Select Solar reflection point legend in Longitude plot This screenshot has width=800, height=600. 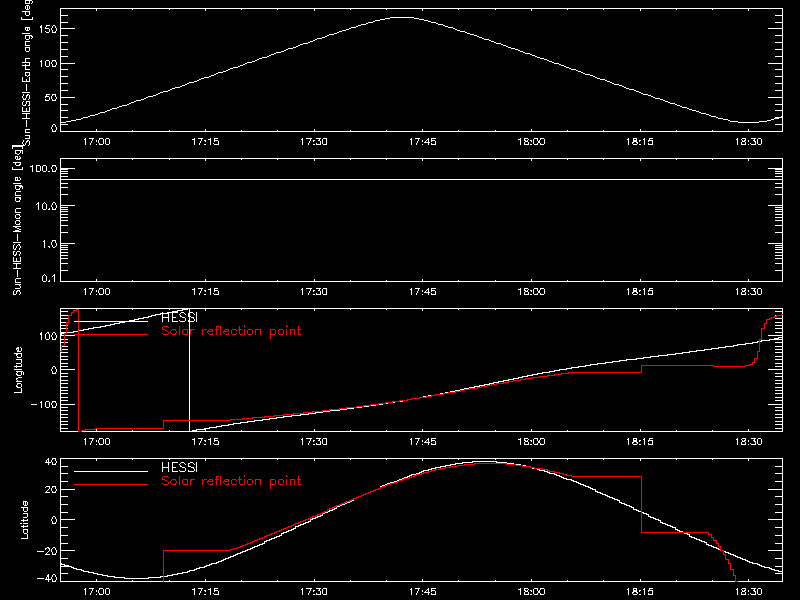click(x=231, y=331)
